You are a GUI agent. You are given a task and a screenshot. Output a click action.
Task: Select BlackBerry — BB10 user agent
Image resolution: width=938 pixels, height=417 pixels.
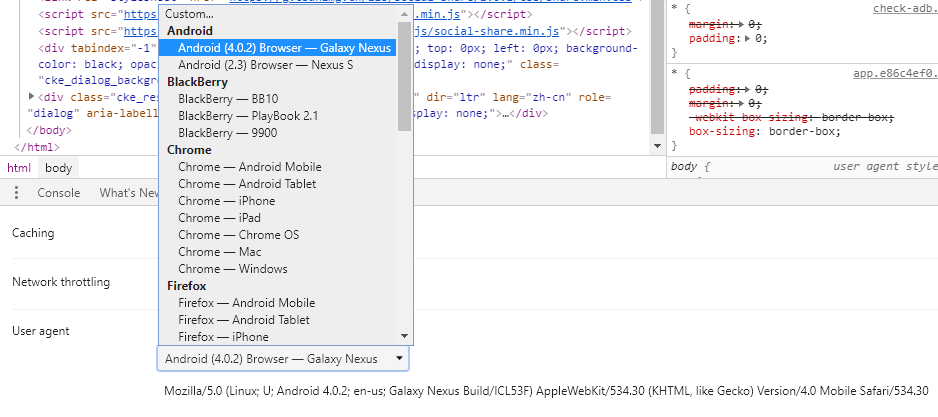tap(278, 99)
